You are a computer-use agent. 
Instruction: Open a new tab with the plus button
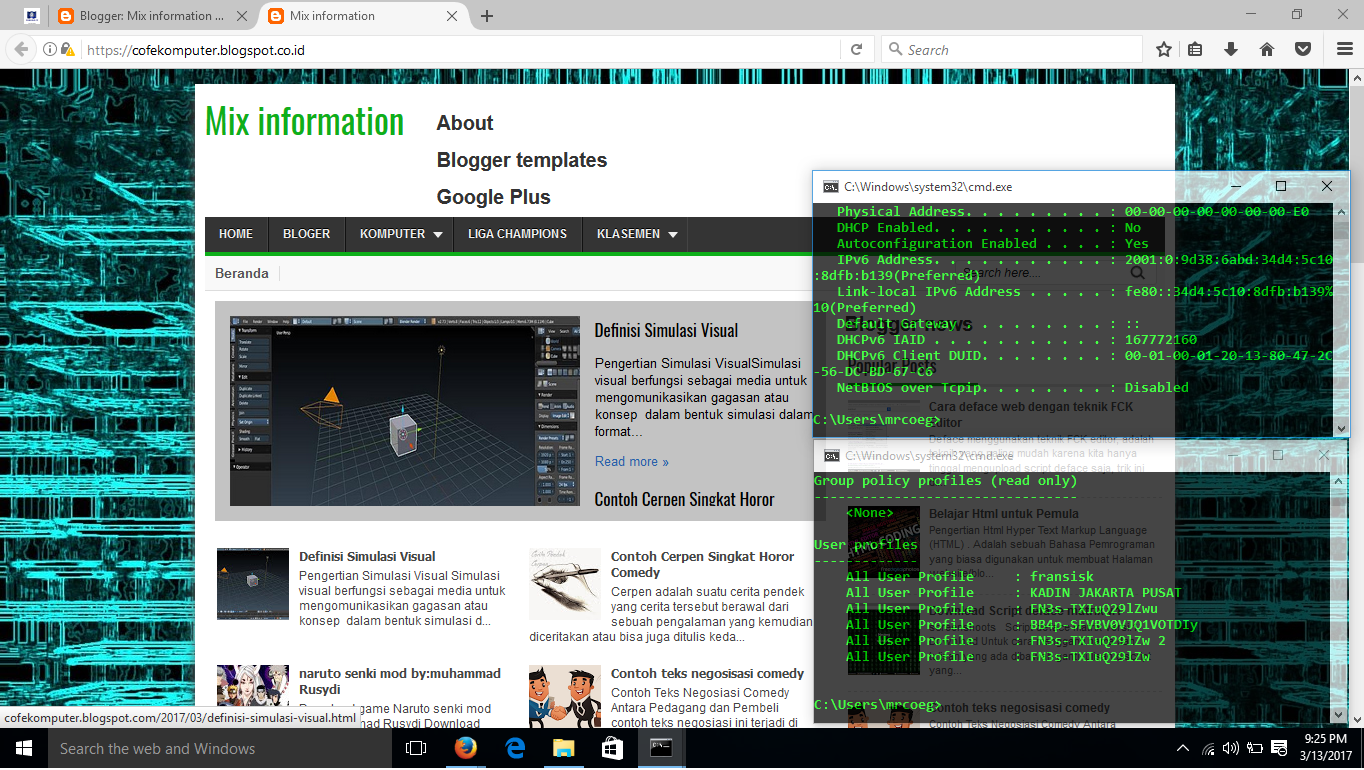click(x=487, y=16)
